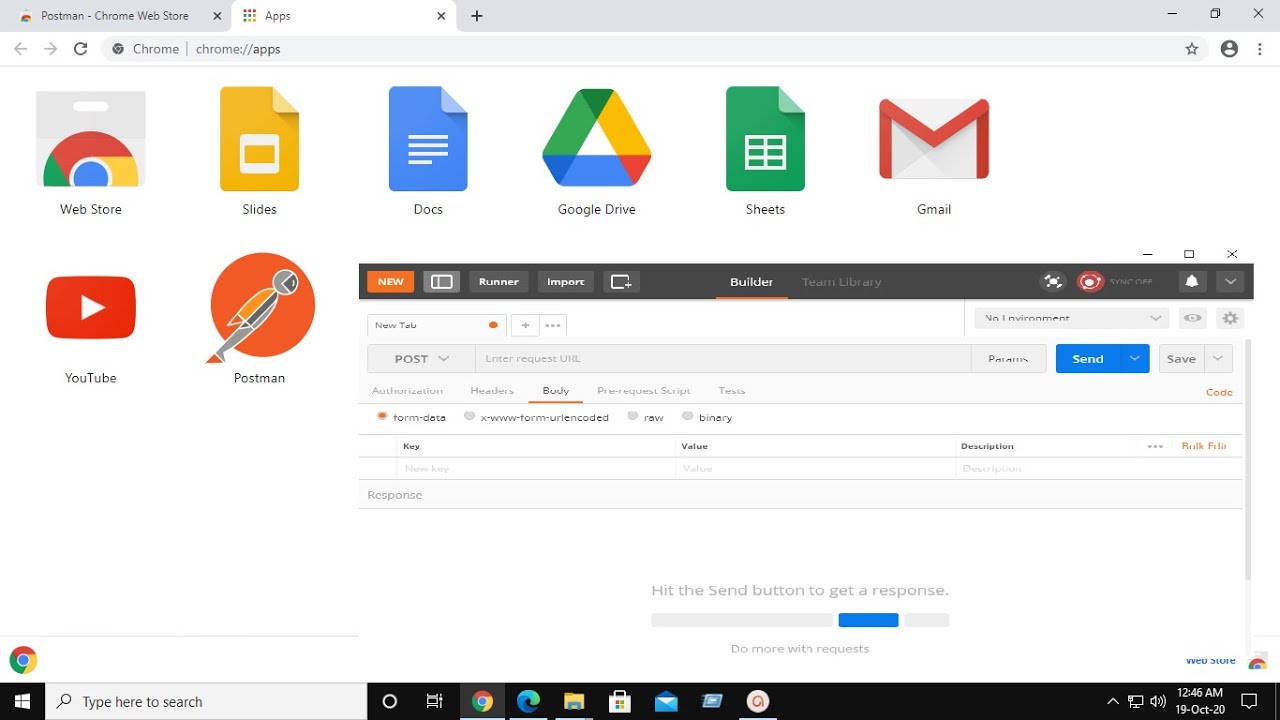The image size is (1280, 720).
Task: Click the New key input cell
Action: (x=537, y=468)
